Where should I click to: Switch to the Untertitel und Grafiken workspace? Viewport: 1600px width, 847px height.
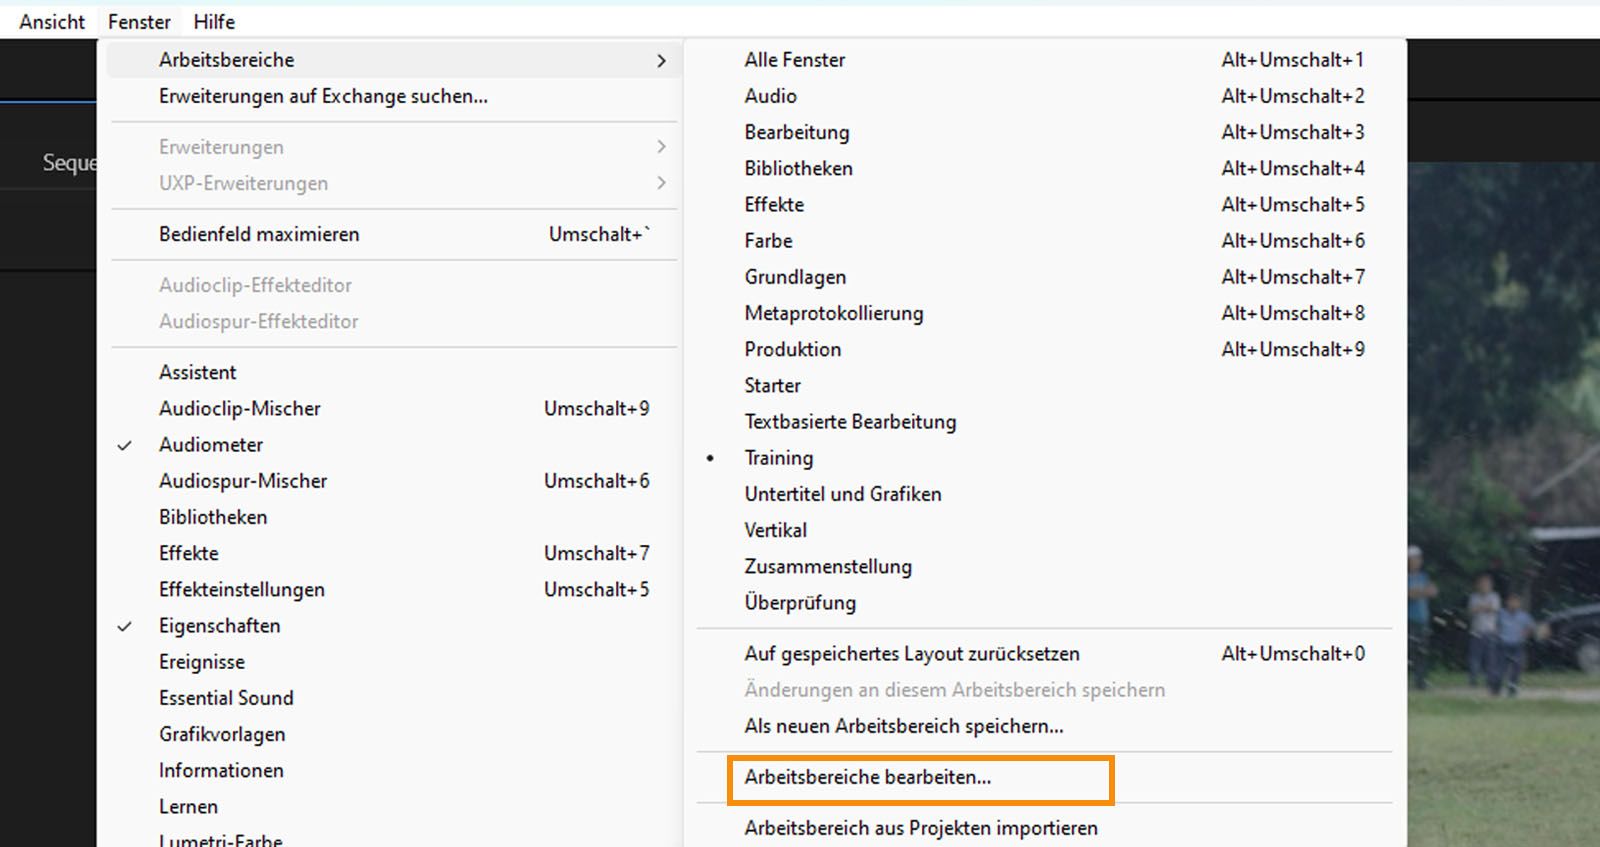click(842, 494)
